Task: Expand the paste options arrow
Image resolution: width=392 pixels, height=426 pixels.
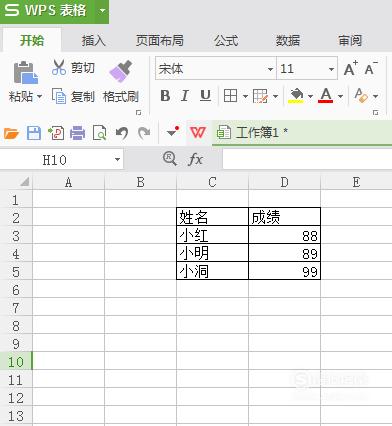Action: click(x=39, y=97)
